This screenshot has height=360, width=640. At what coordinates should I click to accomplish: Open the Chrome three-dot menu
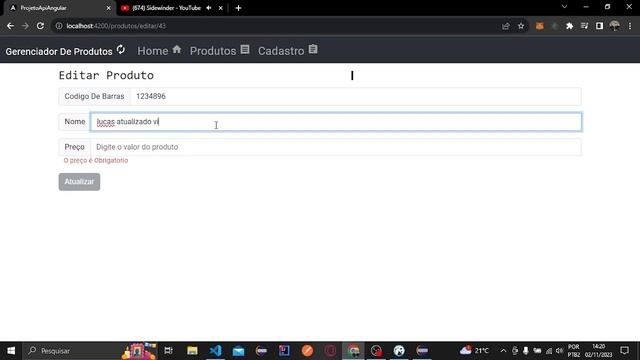(630, 26)
